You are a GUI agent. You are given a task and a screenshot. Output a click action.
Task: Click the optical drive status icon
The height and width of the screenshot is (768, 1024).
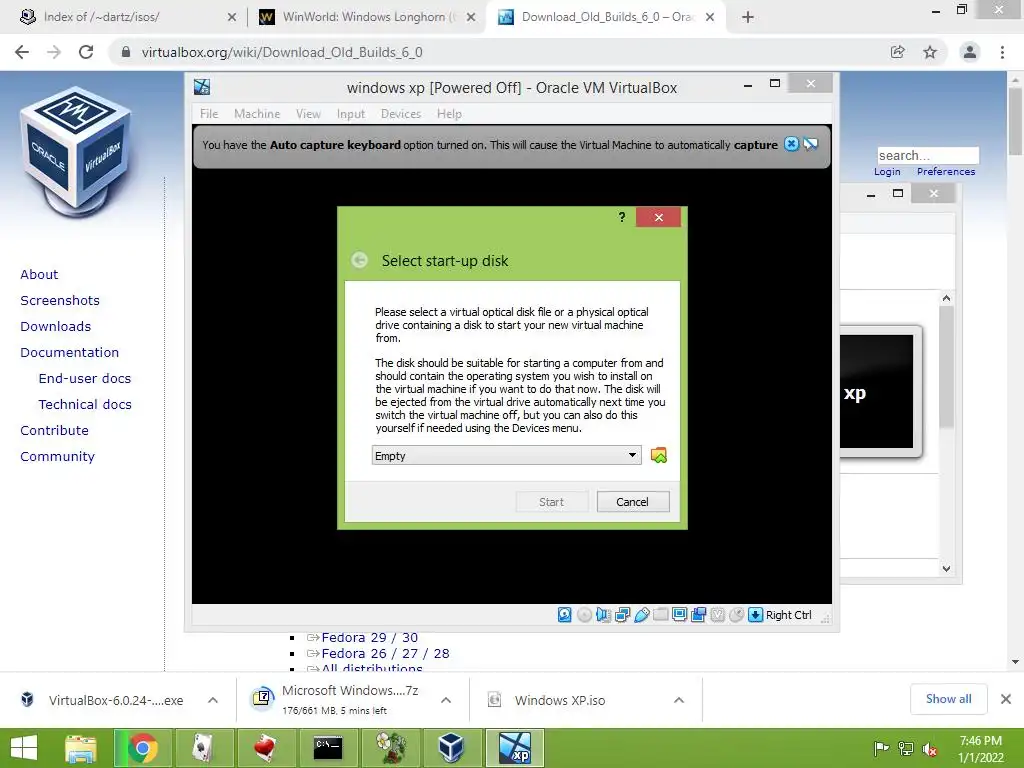pyautogui.click(x=584, y=615)
